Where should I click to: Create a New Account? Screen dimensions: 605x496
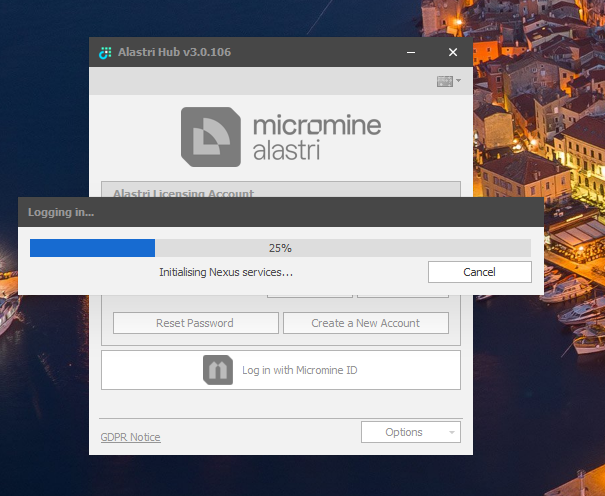(366, 323)
